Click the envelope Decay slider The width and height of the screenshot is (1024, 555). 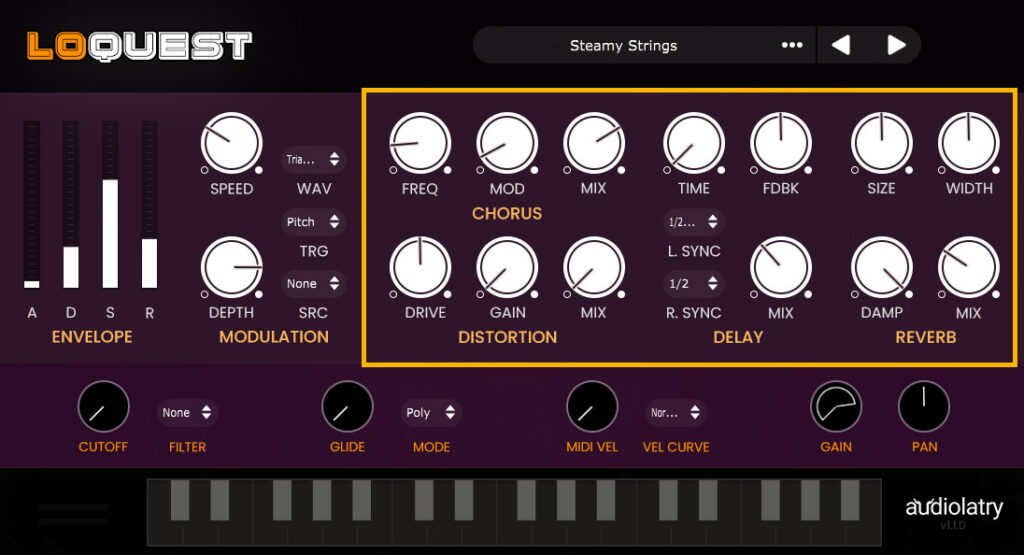click(71, 204)
